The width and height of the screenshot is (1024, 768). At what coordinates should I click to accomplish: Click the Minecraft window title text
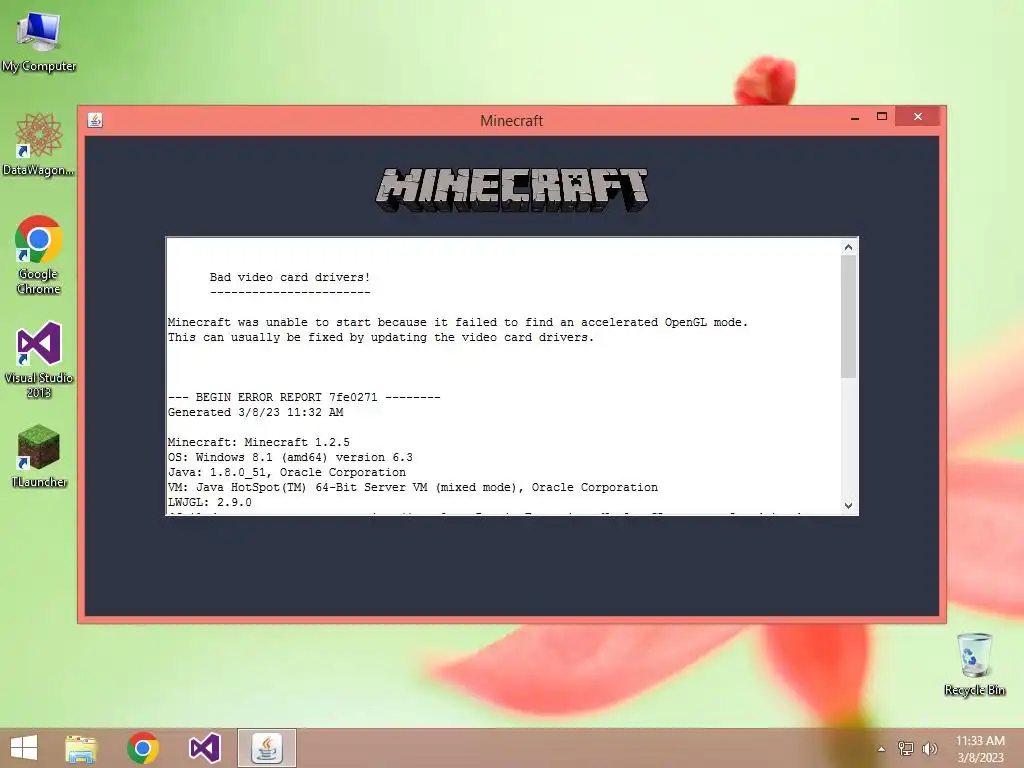(511, 121)
